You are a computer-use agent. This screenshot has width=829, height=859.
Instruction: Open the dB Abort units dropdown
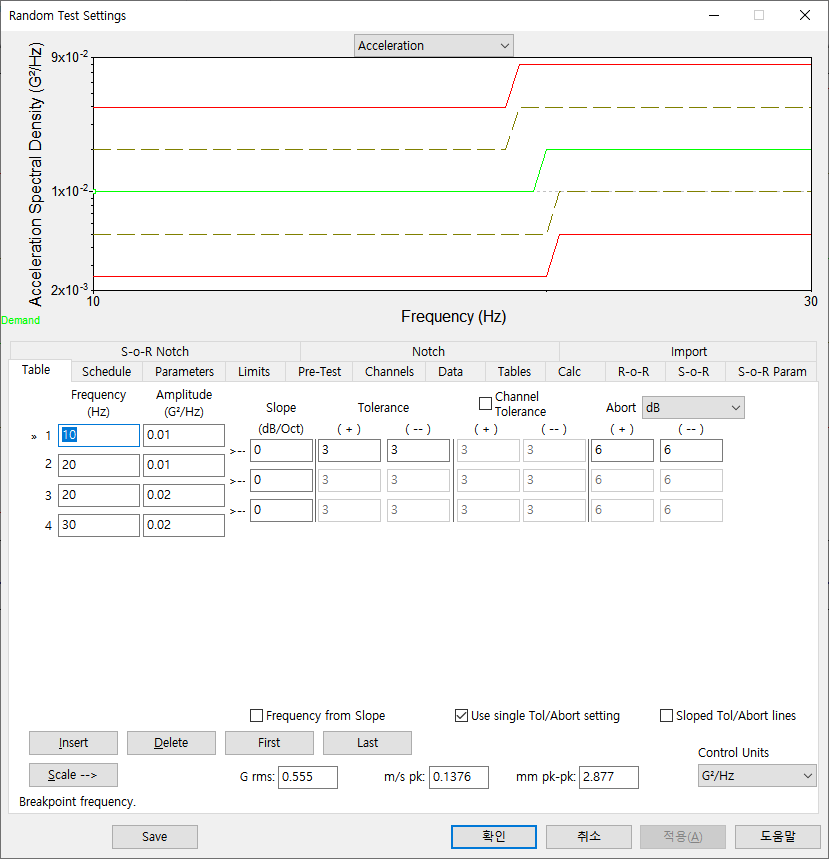pos(693,407)
